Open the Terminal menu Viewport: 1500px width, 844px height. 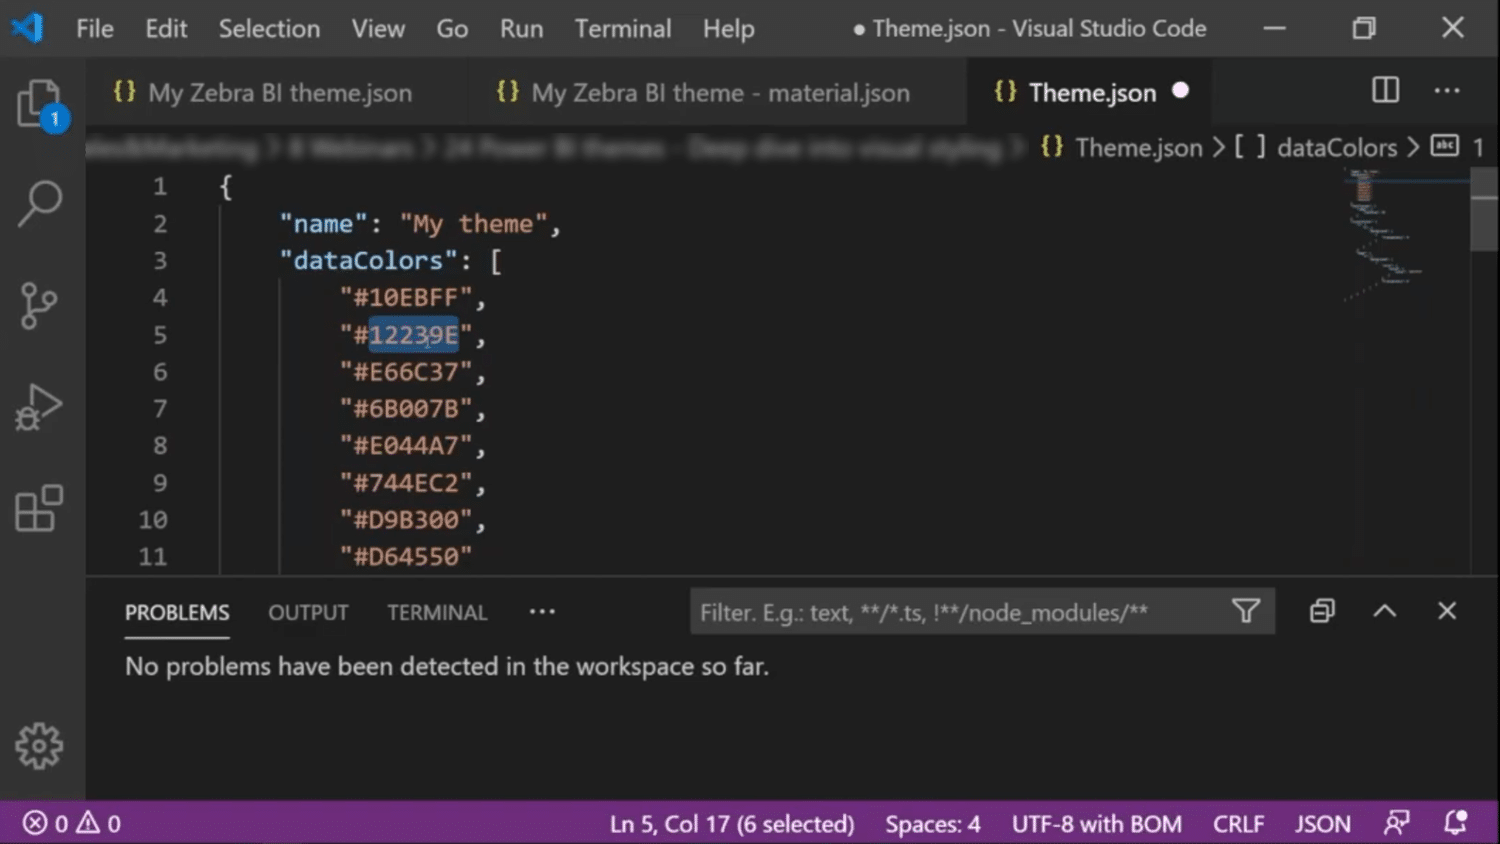(x=622, y=28)
